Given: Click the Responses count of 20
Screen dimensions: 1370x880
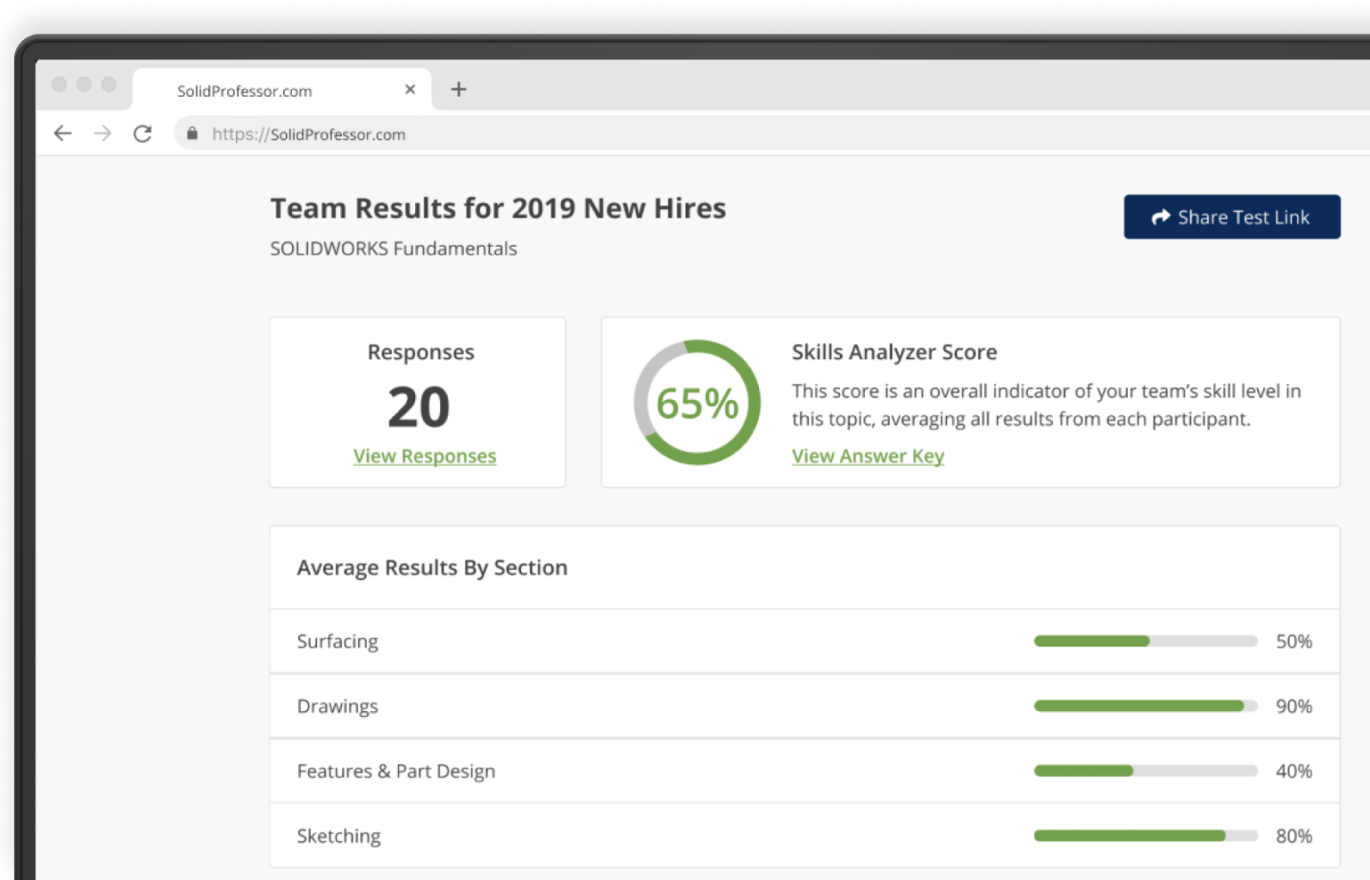Looking at the screenshot, I should (418, 407).
